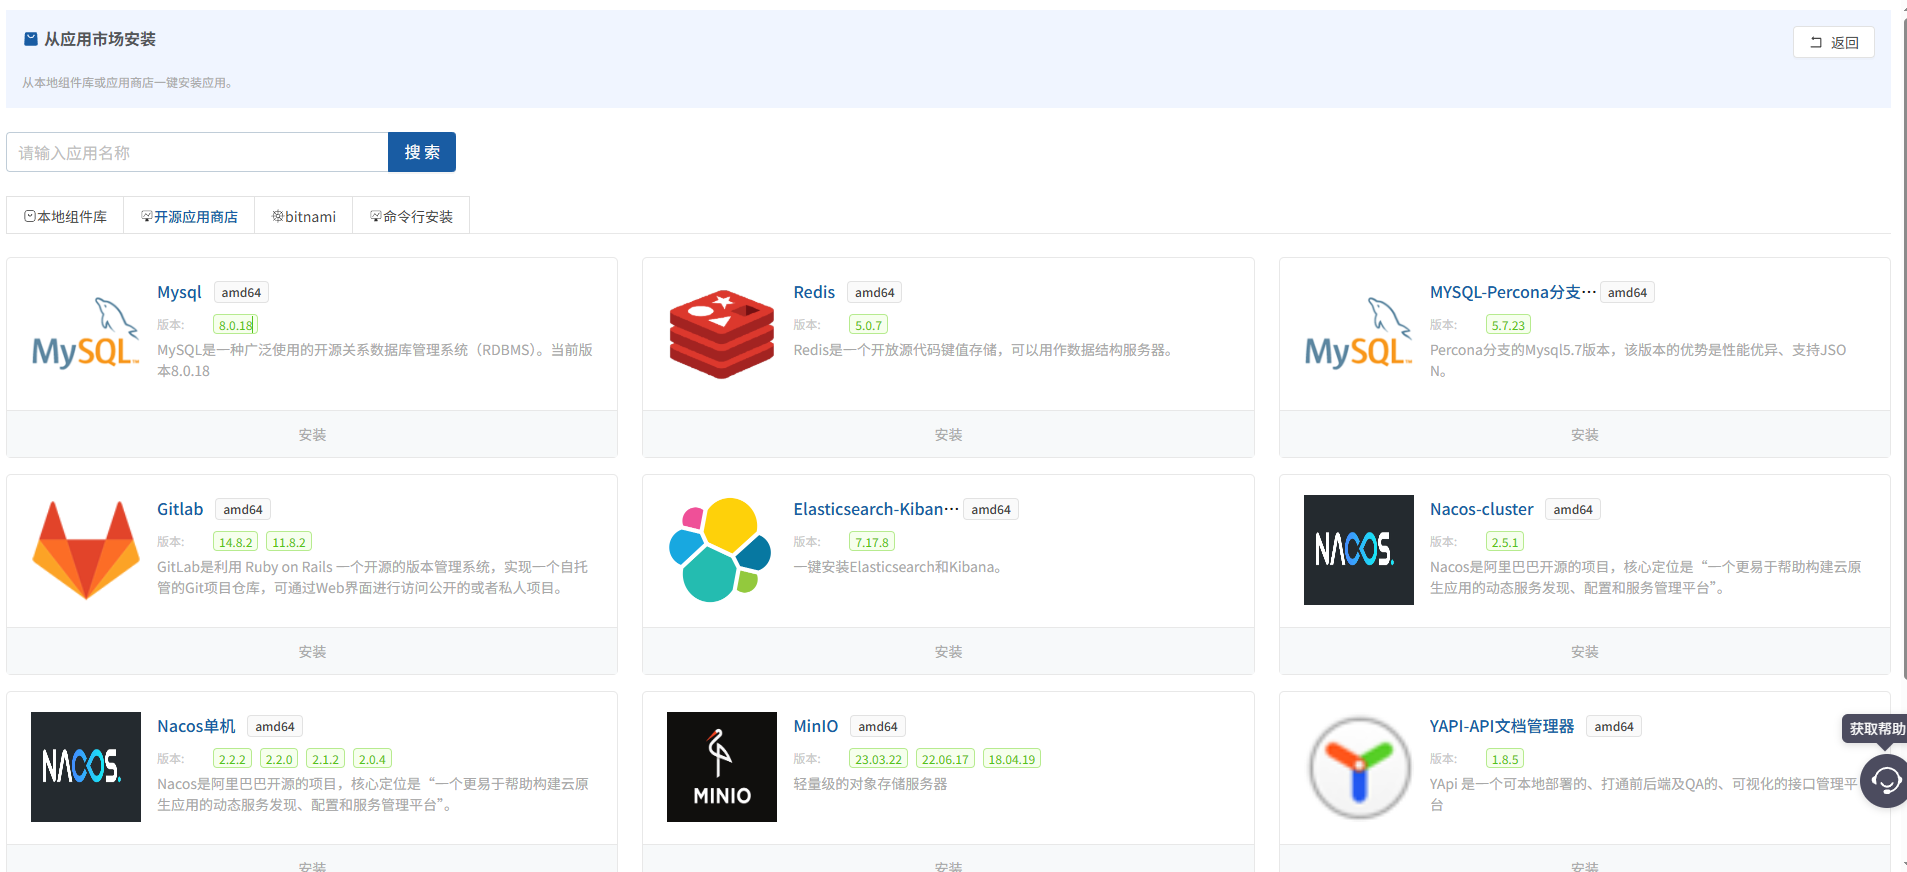1907x872 pixels.
Task: Click the amd64 tag on MinIO card
Action: point(878,726)
